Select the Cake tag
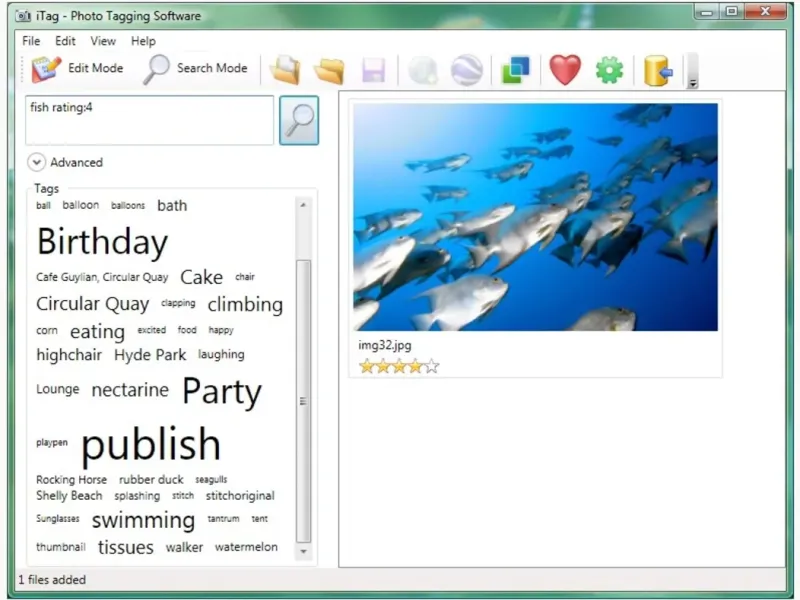This screenshot has width=800, height=600. coord(202,277)
